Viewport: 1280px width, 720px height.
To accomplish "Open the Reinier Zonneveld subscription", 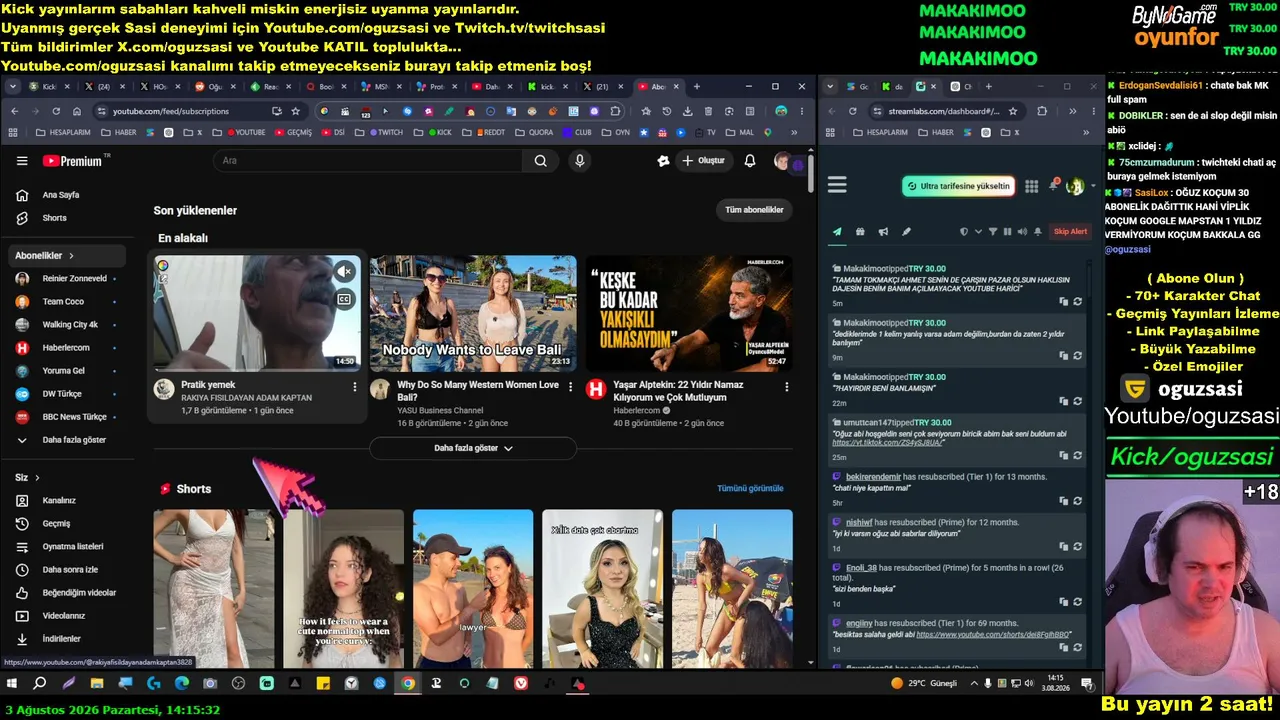I will [x=66, y=279].
